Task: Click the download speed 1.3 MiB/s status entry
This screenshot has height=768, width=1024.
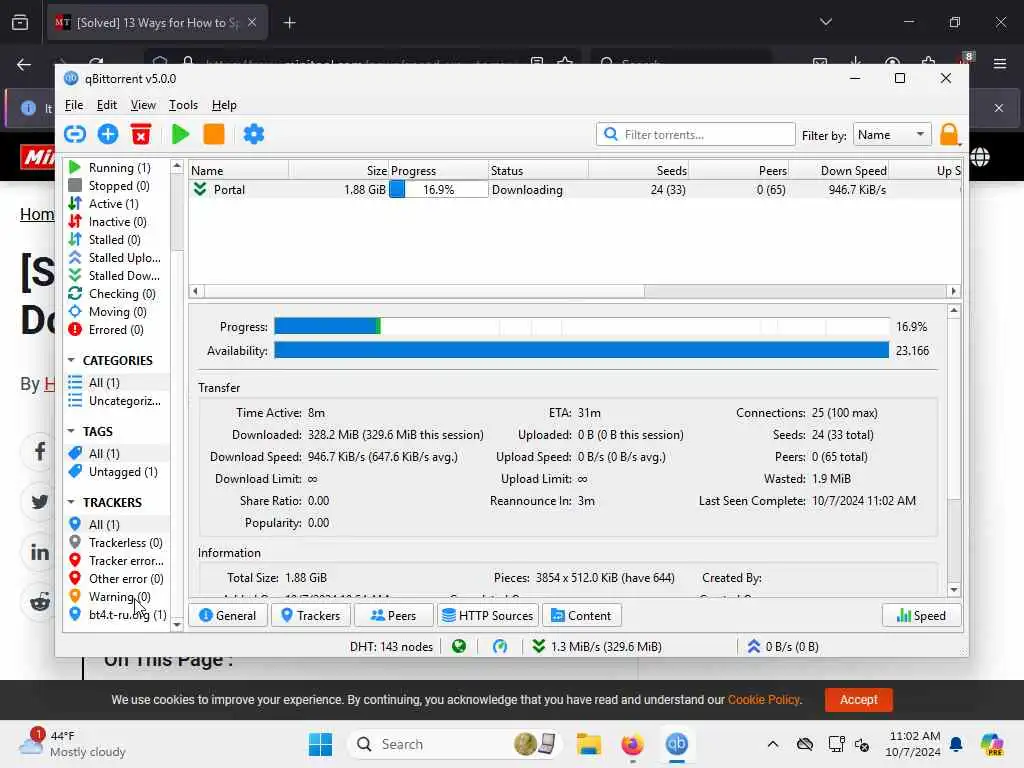Action: click(598, 647)
